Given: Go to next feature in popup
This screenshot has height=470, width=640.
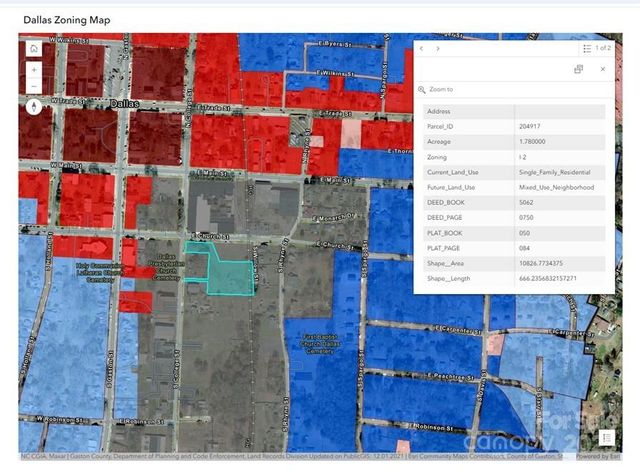Looking at the screenshot, I should (x=438, y=48).
